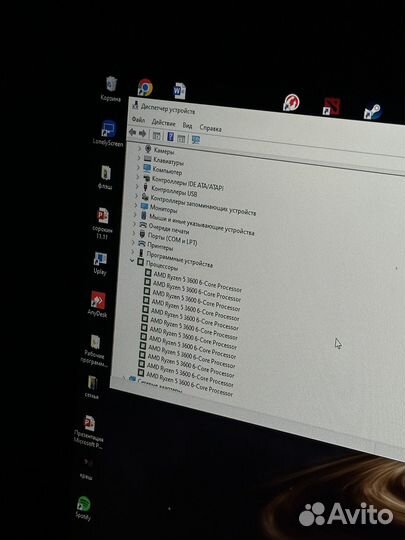The image size is (405, 540).
Task: Click the Google Chrome desktop icon
Action: pos(145,87)
